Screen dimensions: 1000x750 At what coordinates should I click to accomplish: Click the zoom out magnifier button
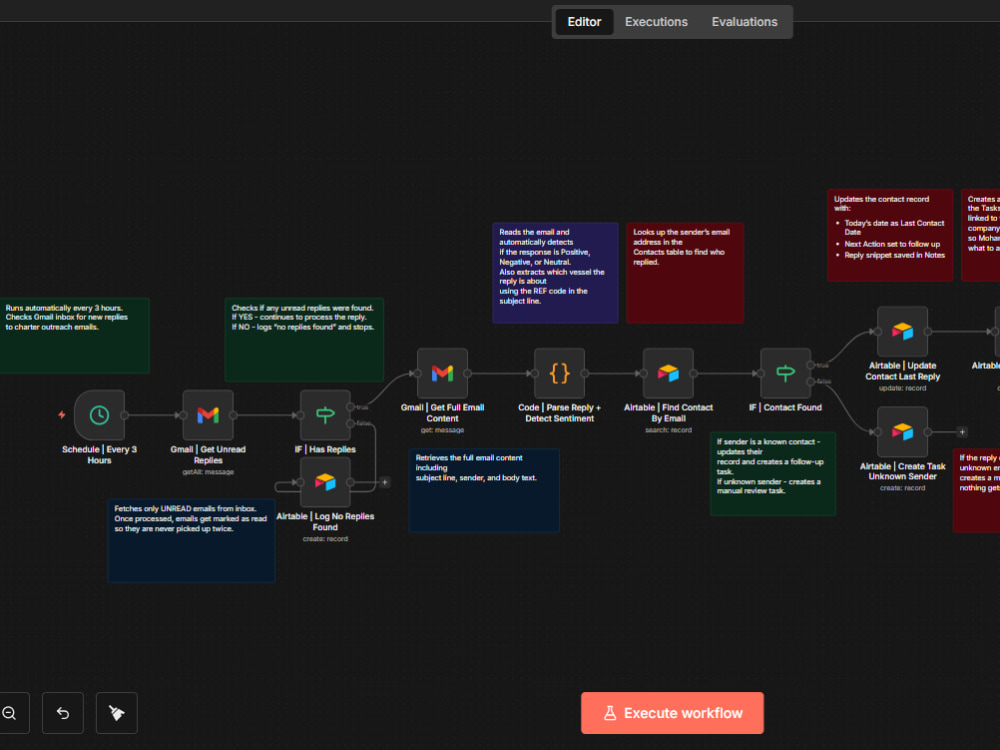click(10, 713)
